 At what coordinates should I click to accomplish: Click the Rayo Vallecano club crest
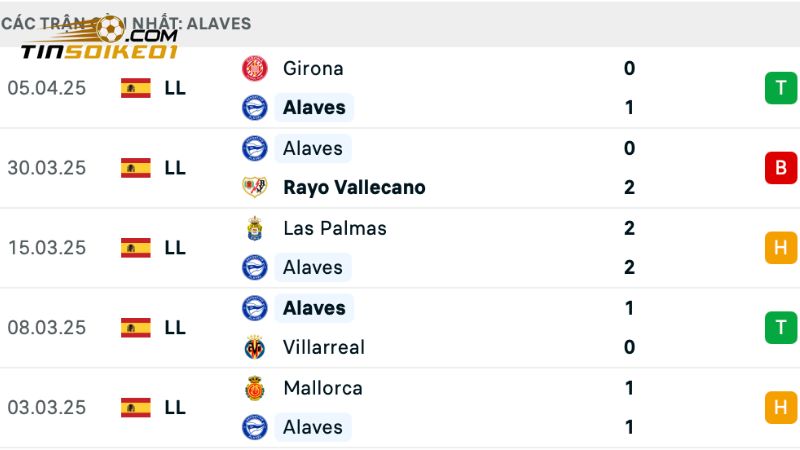tap(255, 187)
